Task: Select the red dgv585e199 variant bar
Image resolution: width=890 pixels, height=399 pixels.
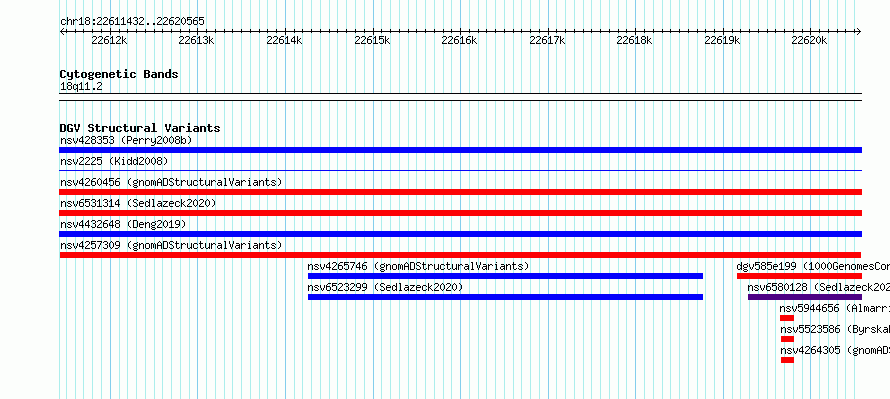Action: (799, 276)
